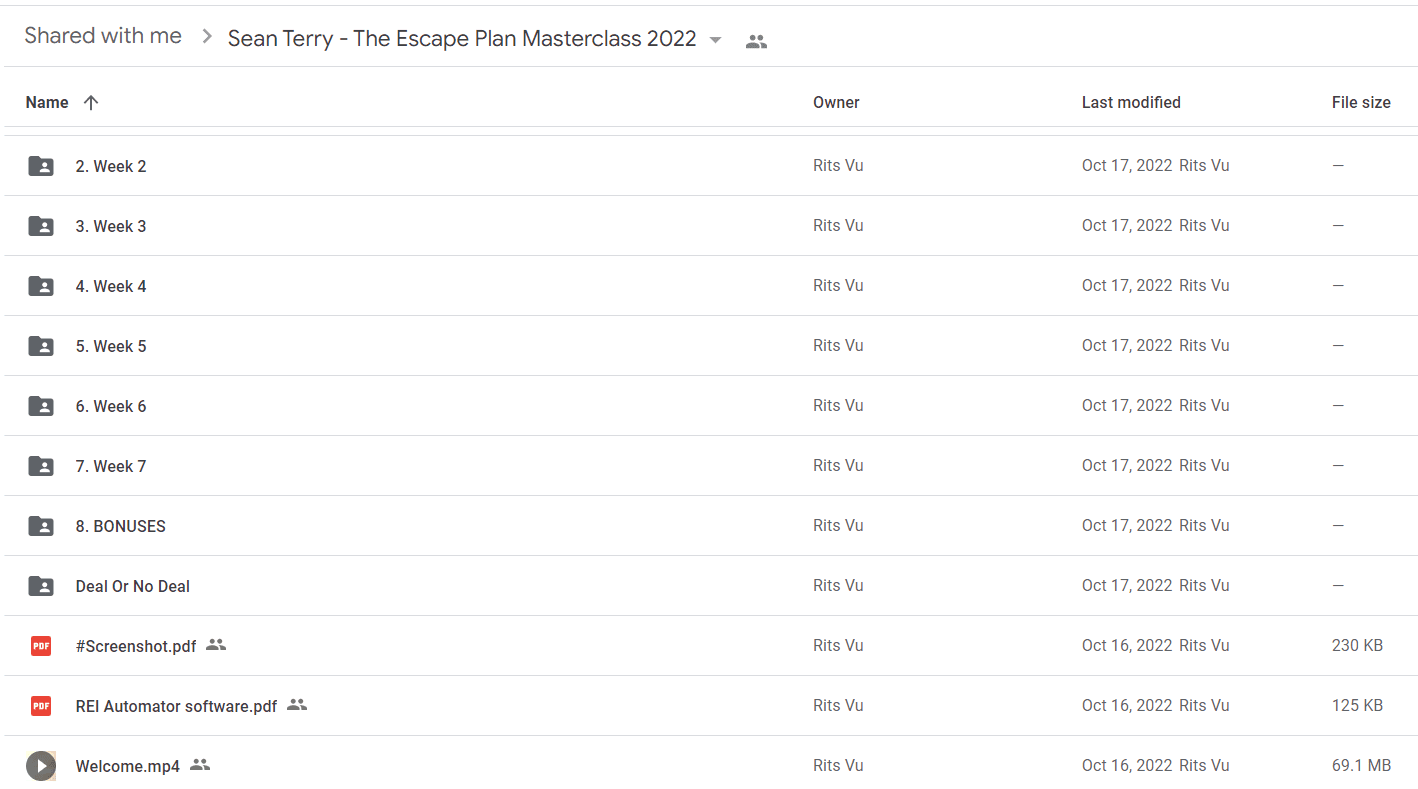Select the 7. Week 7 folder name
This screenshot has height=789, width=1418.
(x=111, y=466)
